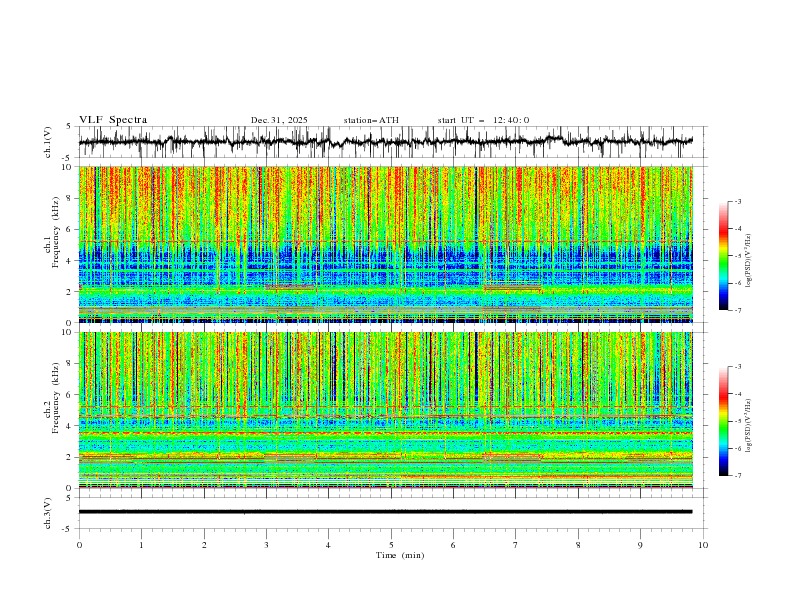Screen dimensions: 792x612
Task: Click the 'ch.1(V)' waveform axis label
Action: (48, 142)
